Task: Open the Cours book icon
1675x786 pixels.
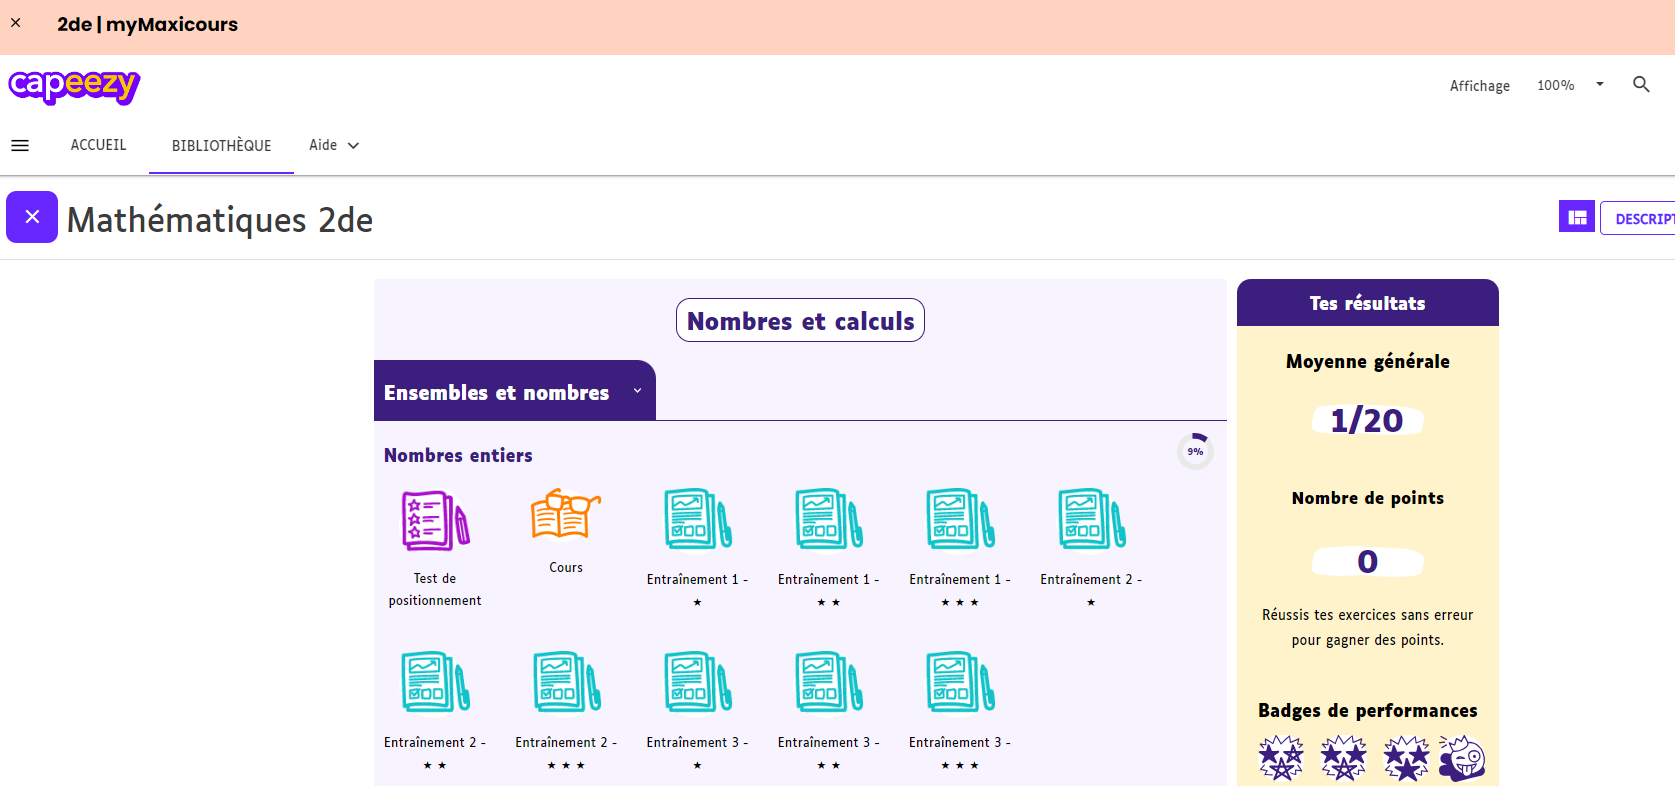Action: [x=565, y=514]
